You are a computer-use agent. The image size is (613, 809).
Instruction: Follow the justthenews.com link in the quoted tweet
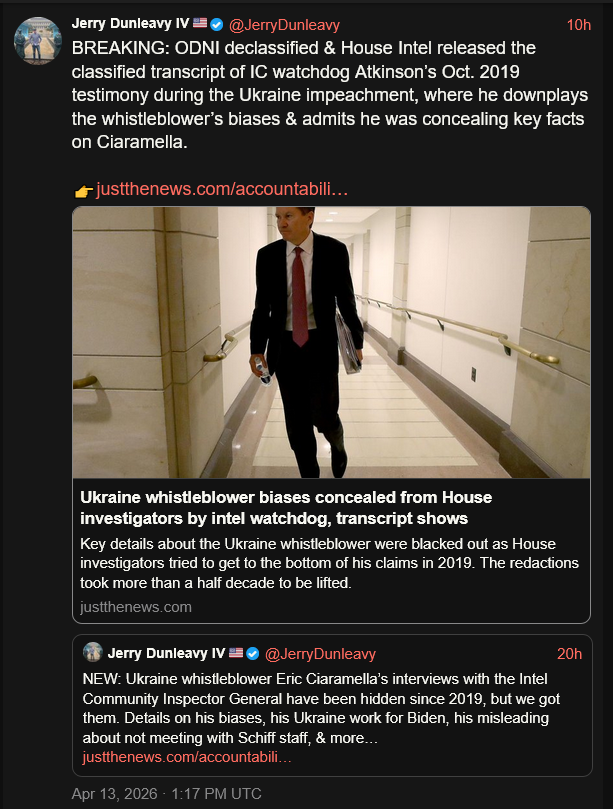pyautogui.click(x=187, y=757)
